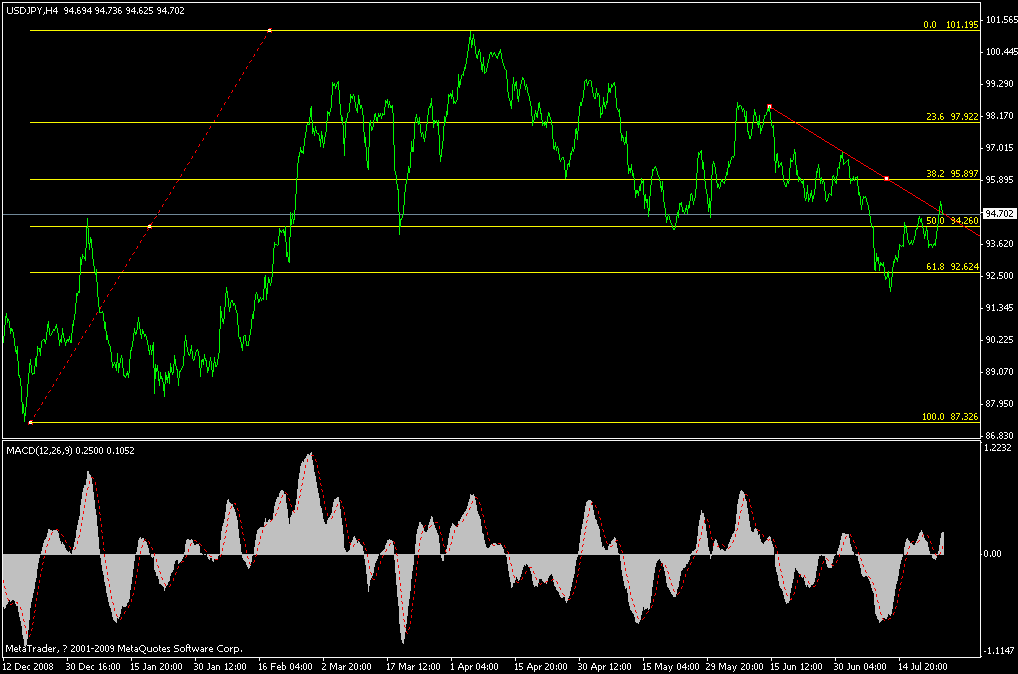
Task: Click the 91.345 price scale value
Action: tap(1000, 308)
